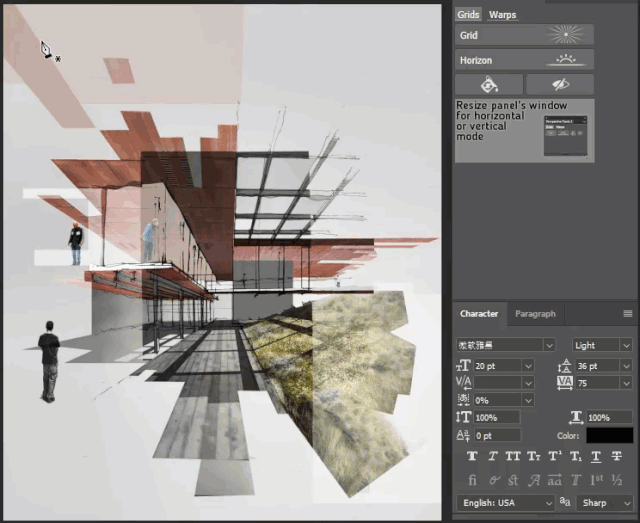640x523 pixels.
Task: Click the horizontal scale 100% field
Action: (x=610, y=418)
